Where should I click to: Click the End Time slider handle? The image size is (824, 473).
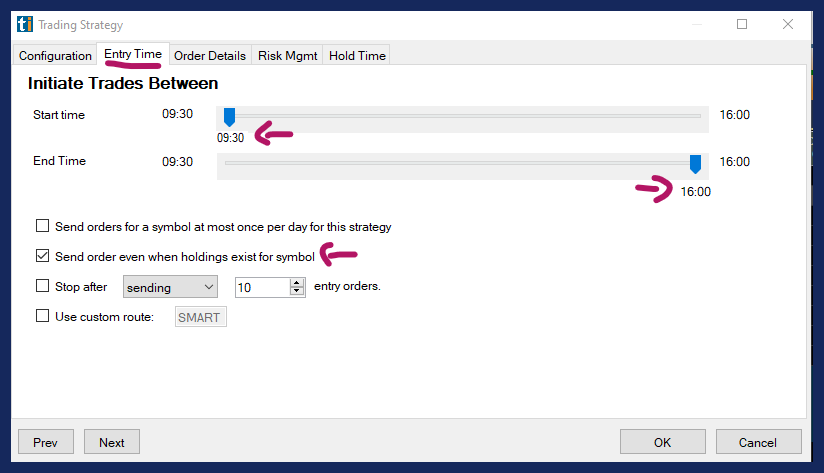coord(695,163)
